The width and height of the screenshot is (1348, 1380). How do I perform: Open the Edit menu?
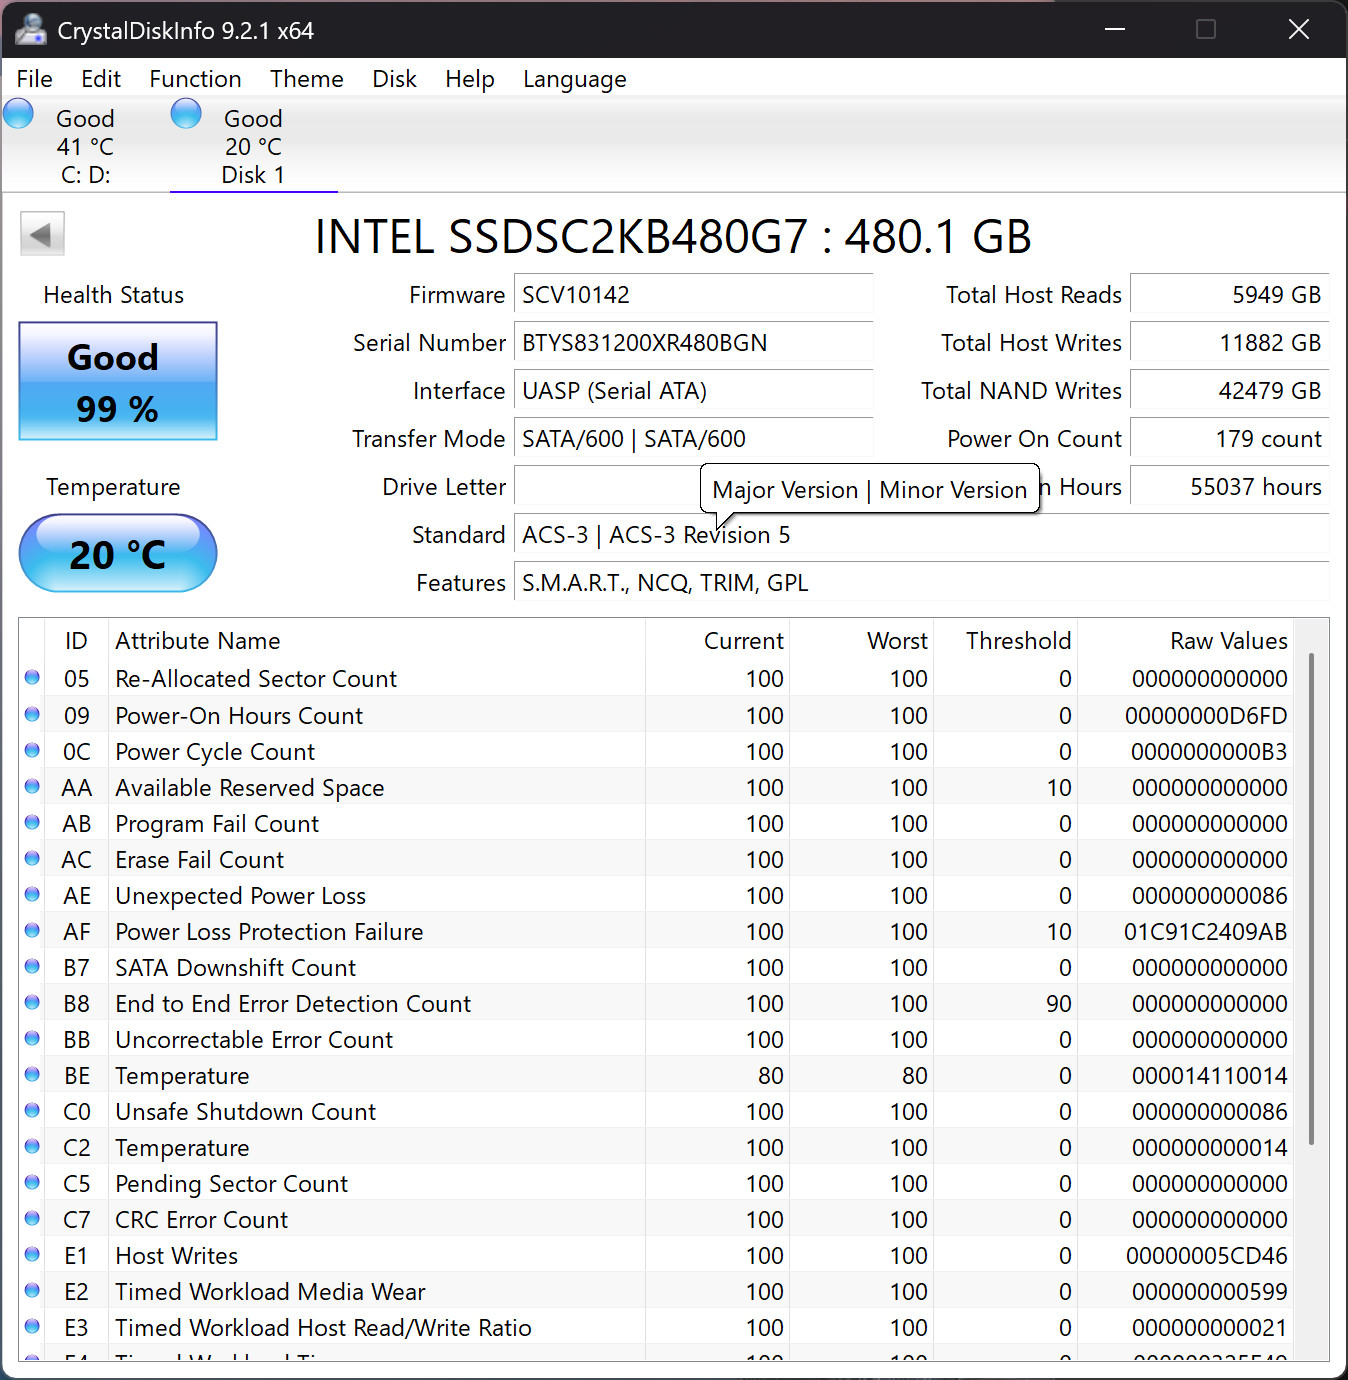point(101,79)
